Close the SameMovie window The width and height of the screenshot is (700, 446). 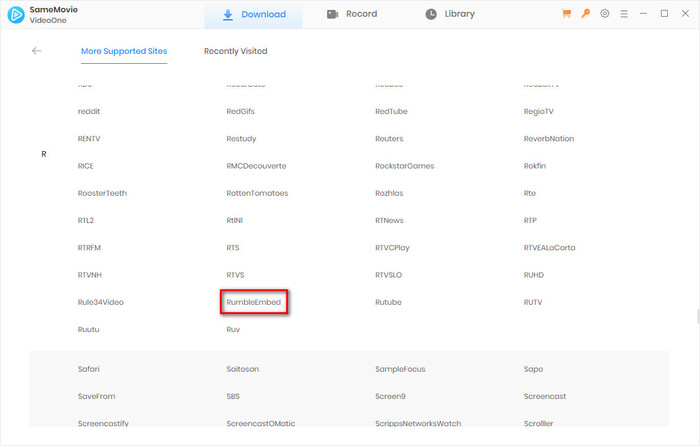pyautogui.click(x=685, y=14)
